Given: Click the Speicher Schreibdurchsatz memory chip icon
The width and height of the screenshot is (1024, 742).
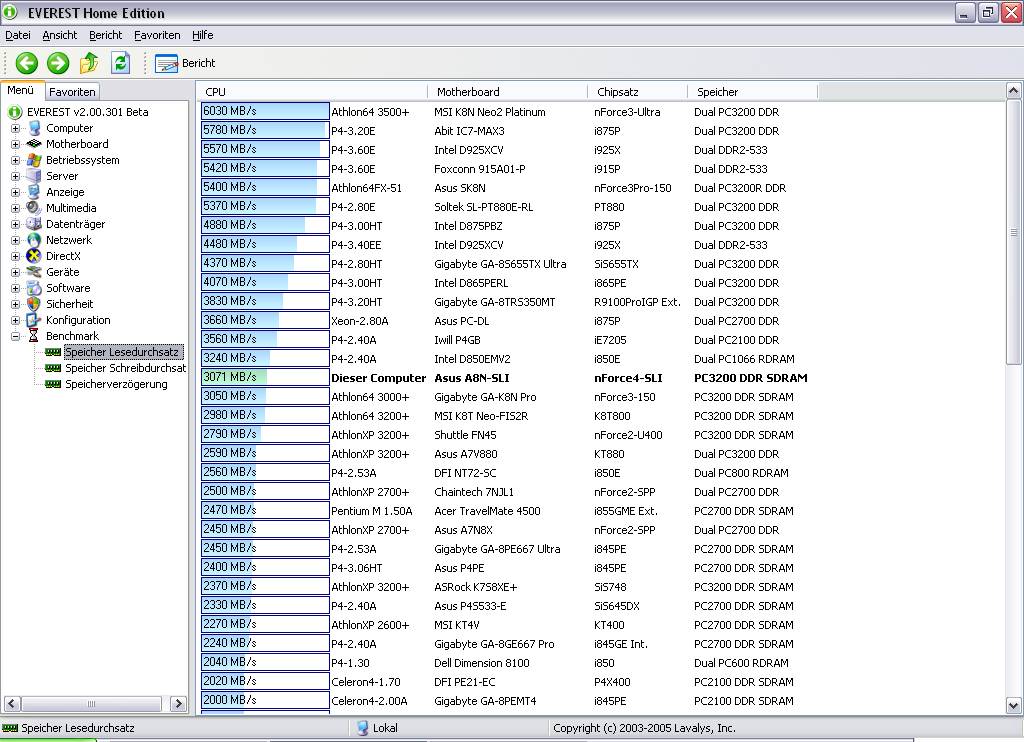Looking at the screenshot, I should coord(53,368).
